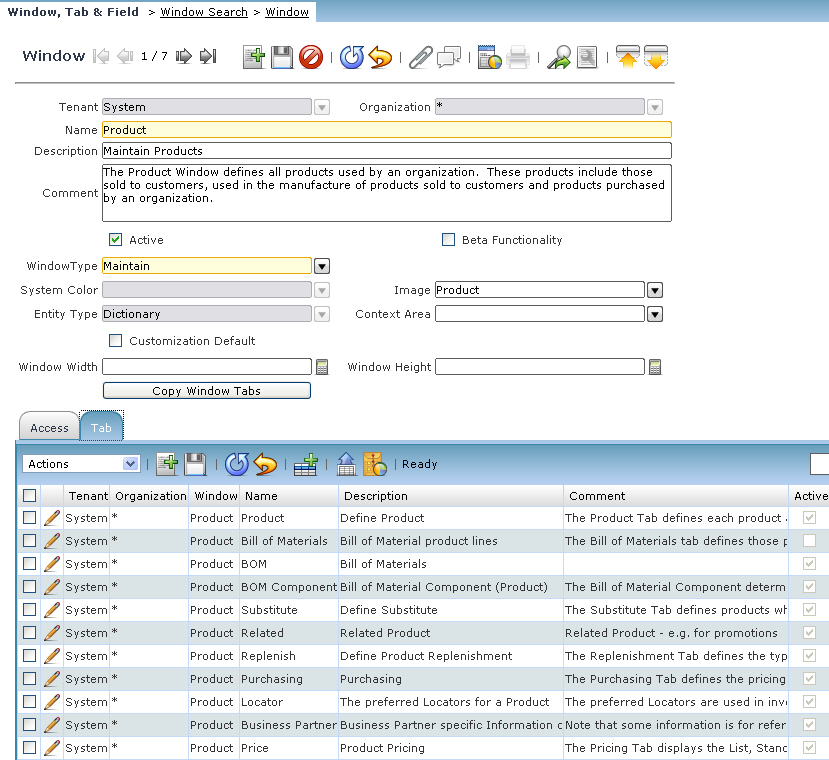
Task: Refresh record in Window toolbar
Action: (352, 57)
